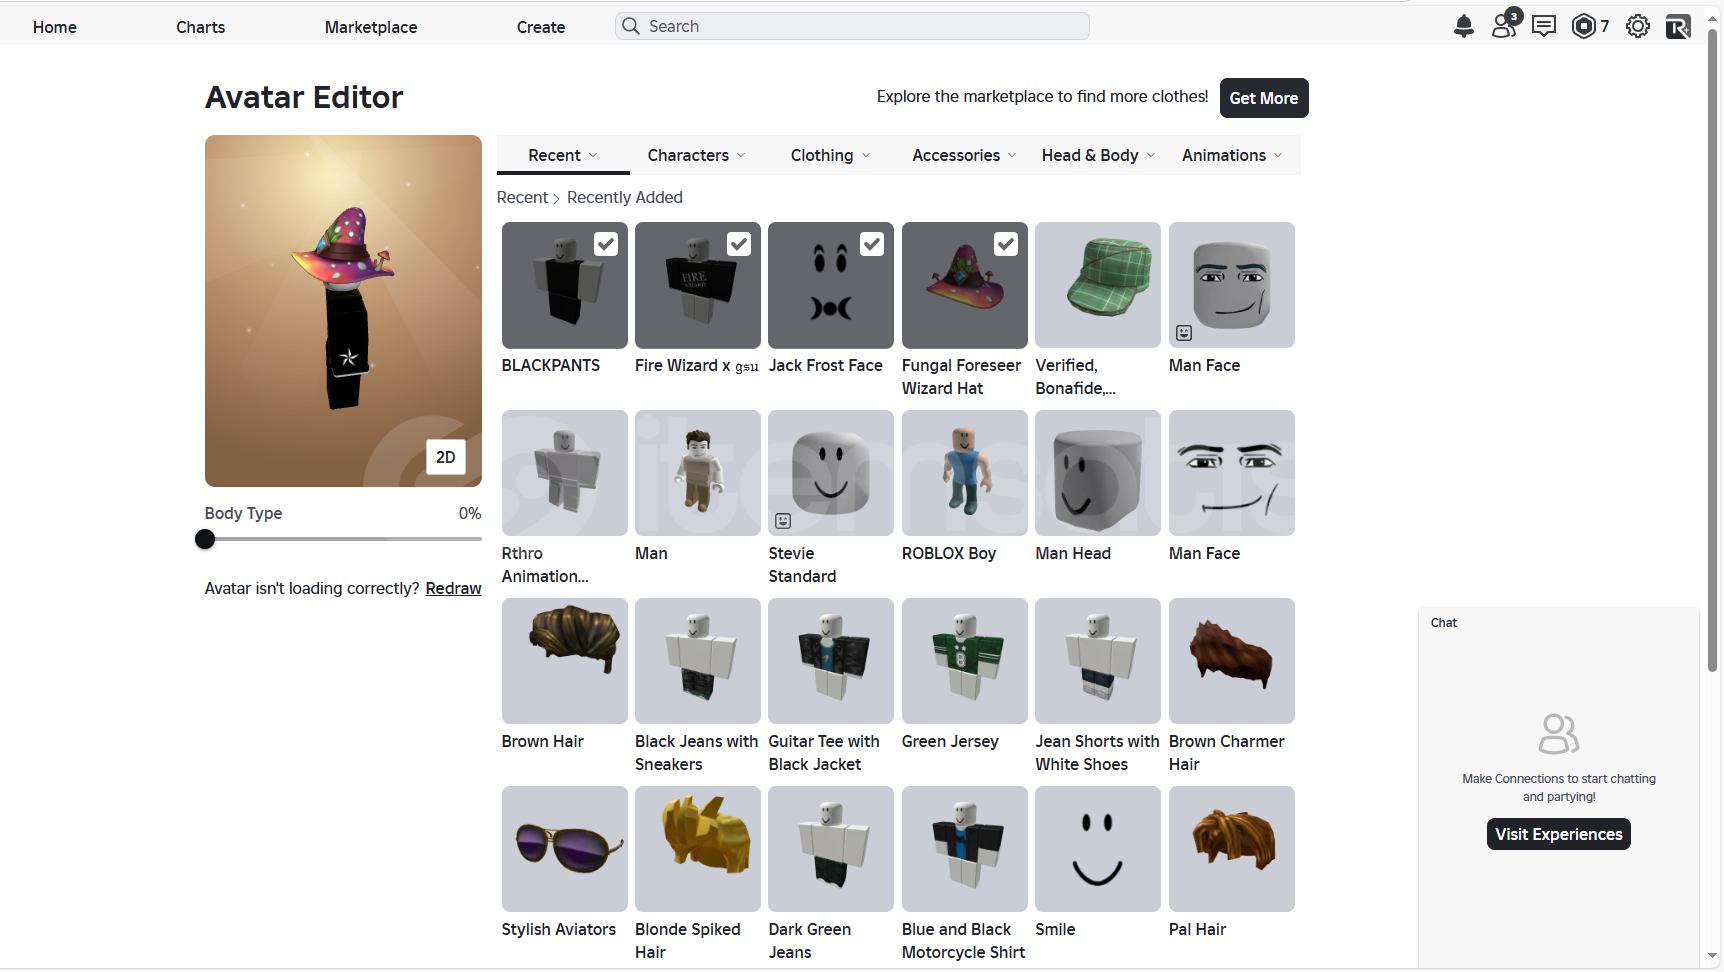Viewport: 1724px width, 972px height.
Task: Click the 'Stevie Standard' item label
Action: tap(802, 565)
